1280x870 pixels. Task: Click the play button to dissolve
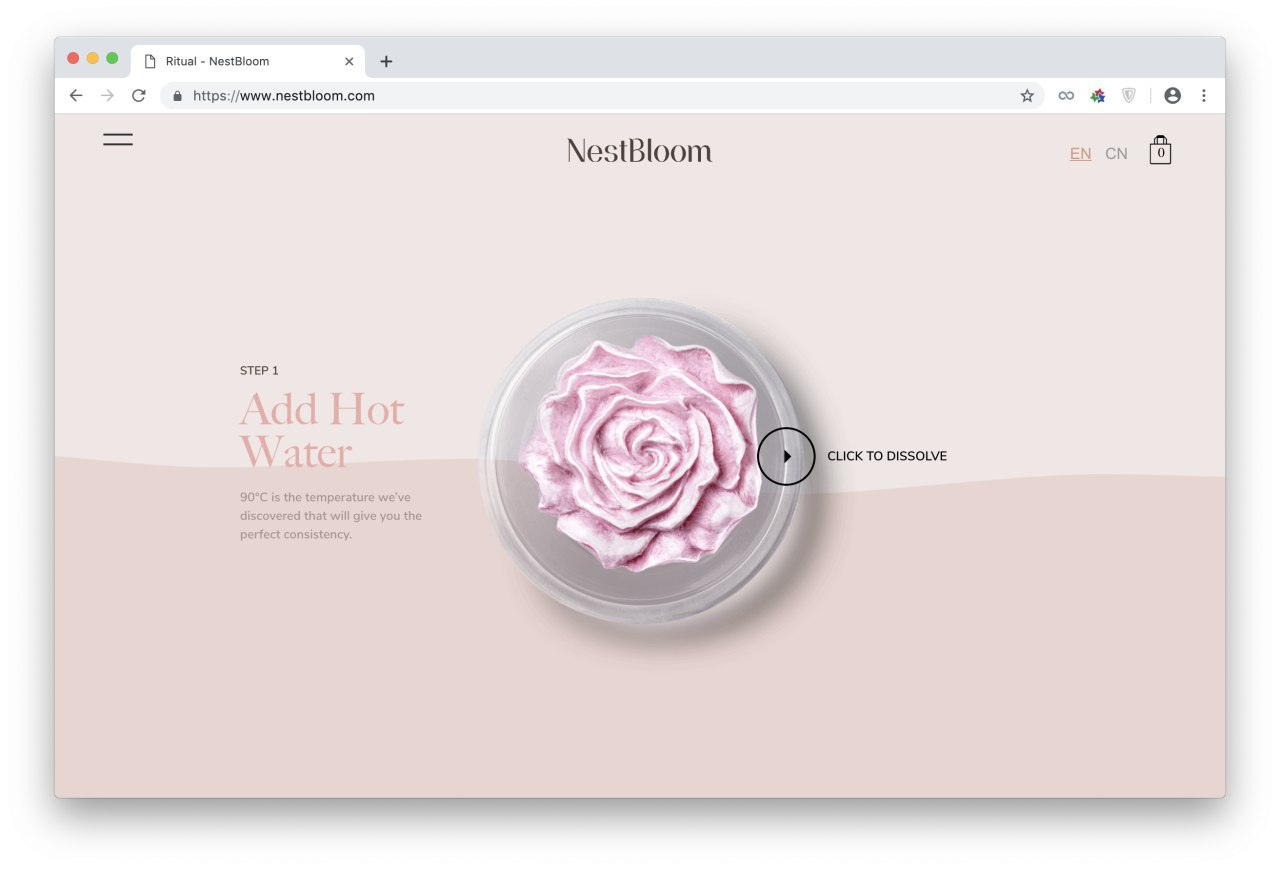tap(786, 456)
